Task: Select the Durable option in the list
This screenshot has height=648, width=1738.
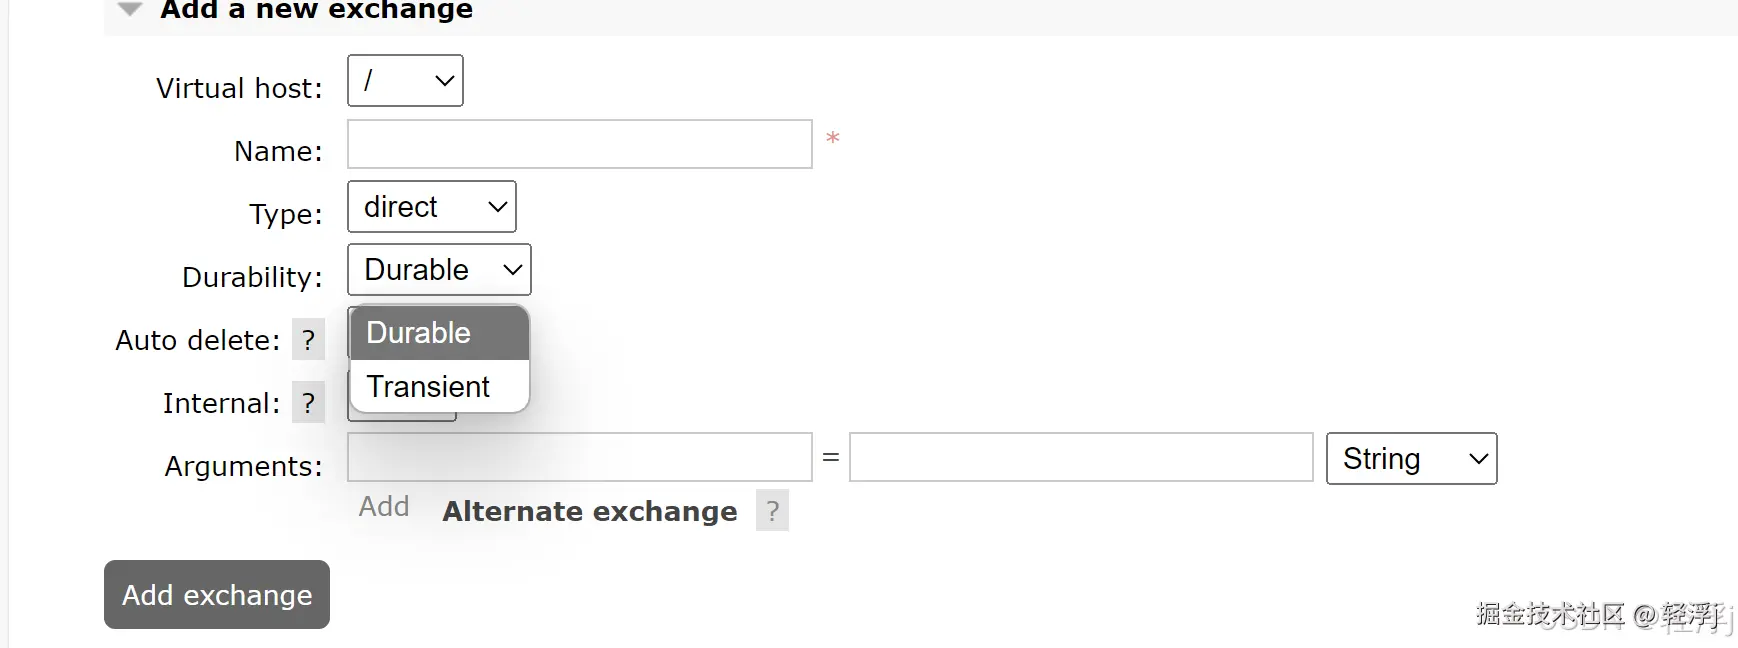Action: tap(439, 333)
